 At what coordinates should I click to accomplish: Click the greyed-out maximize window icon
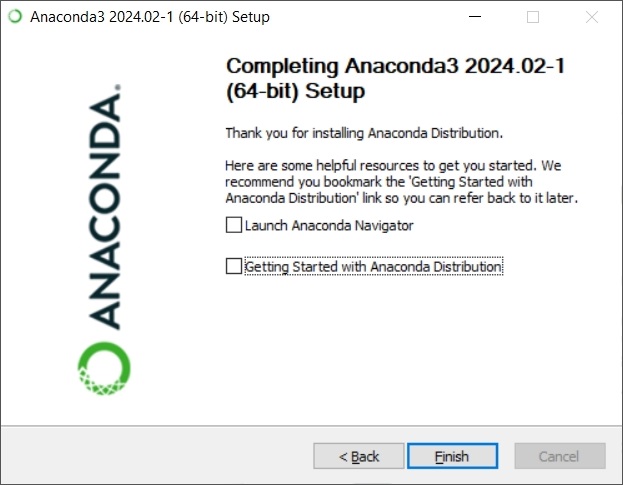(533, 17)
